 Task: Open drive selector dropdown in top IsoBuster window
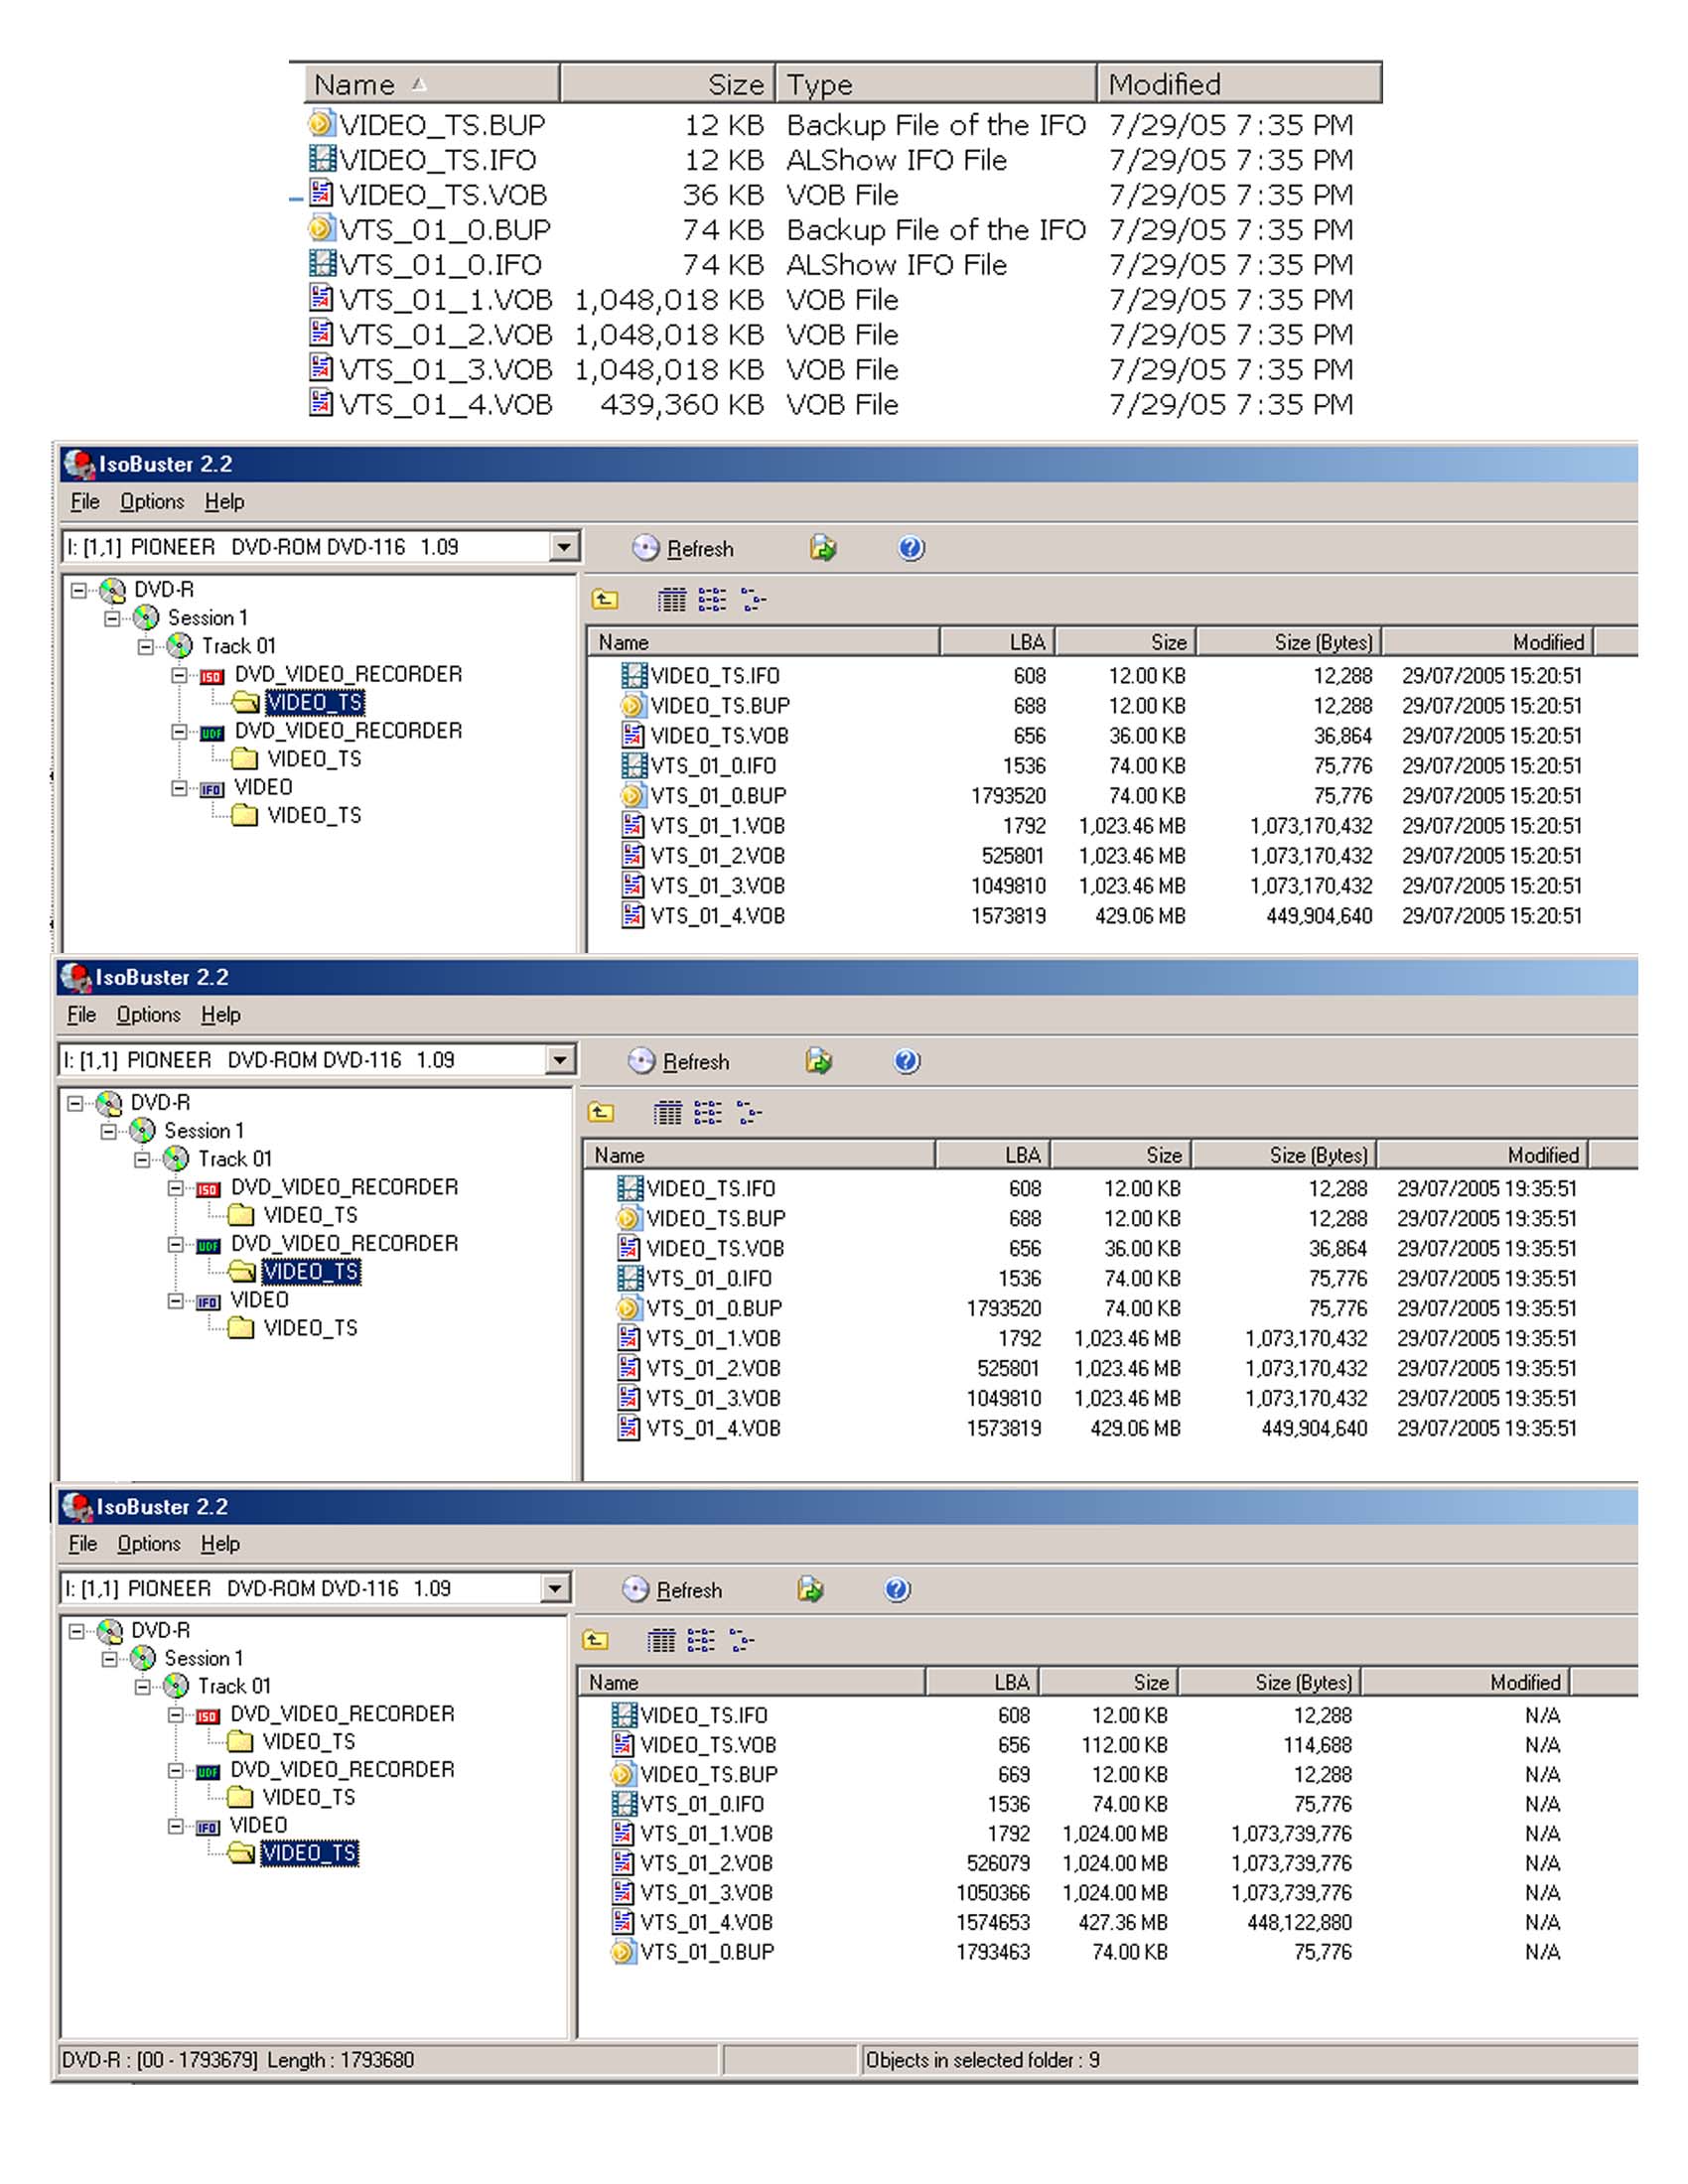pos(564,547)
